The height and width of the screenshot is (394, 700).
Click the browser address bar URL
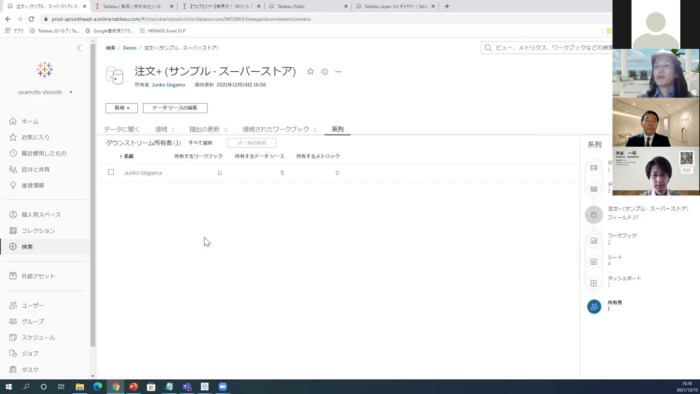[181, 19]
